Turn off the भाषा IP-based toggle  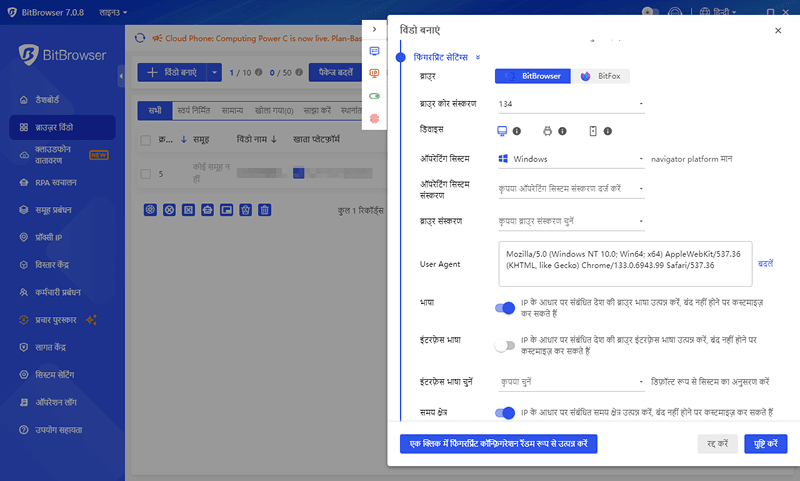(505, 308)
